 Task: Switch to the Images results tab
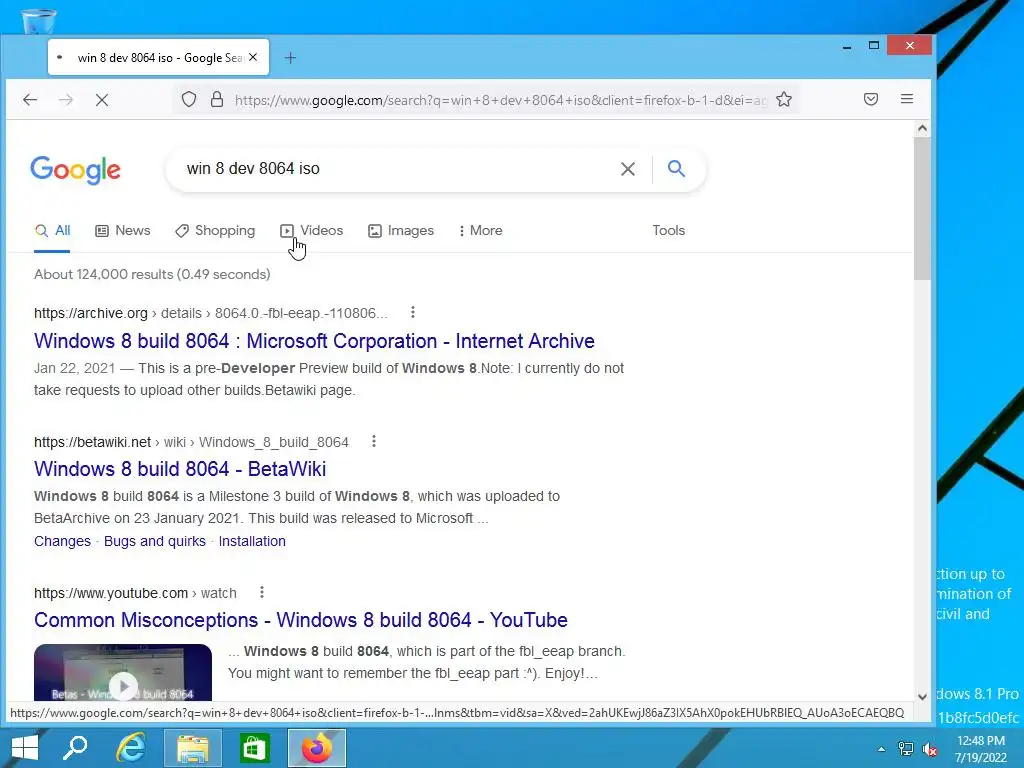coord(401,231)
